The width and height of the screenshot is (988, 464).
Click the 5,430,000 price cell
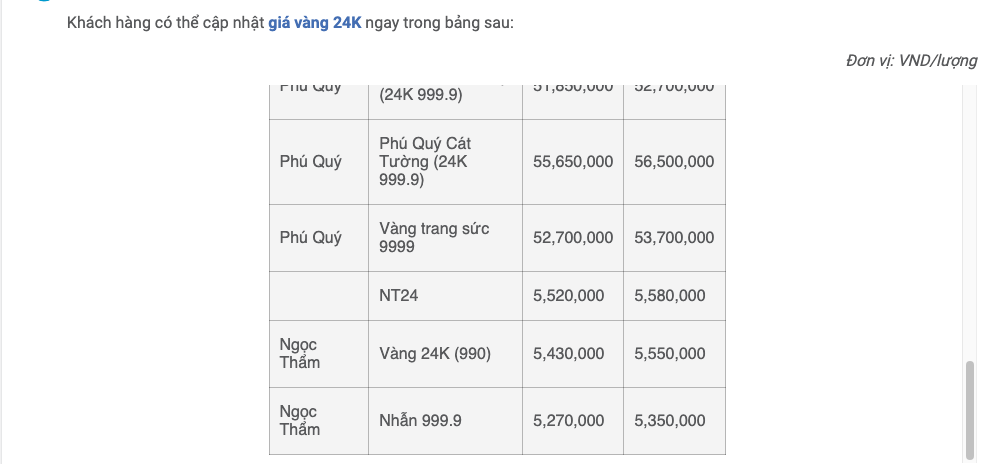coord(568,354)
